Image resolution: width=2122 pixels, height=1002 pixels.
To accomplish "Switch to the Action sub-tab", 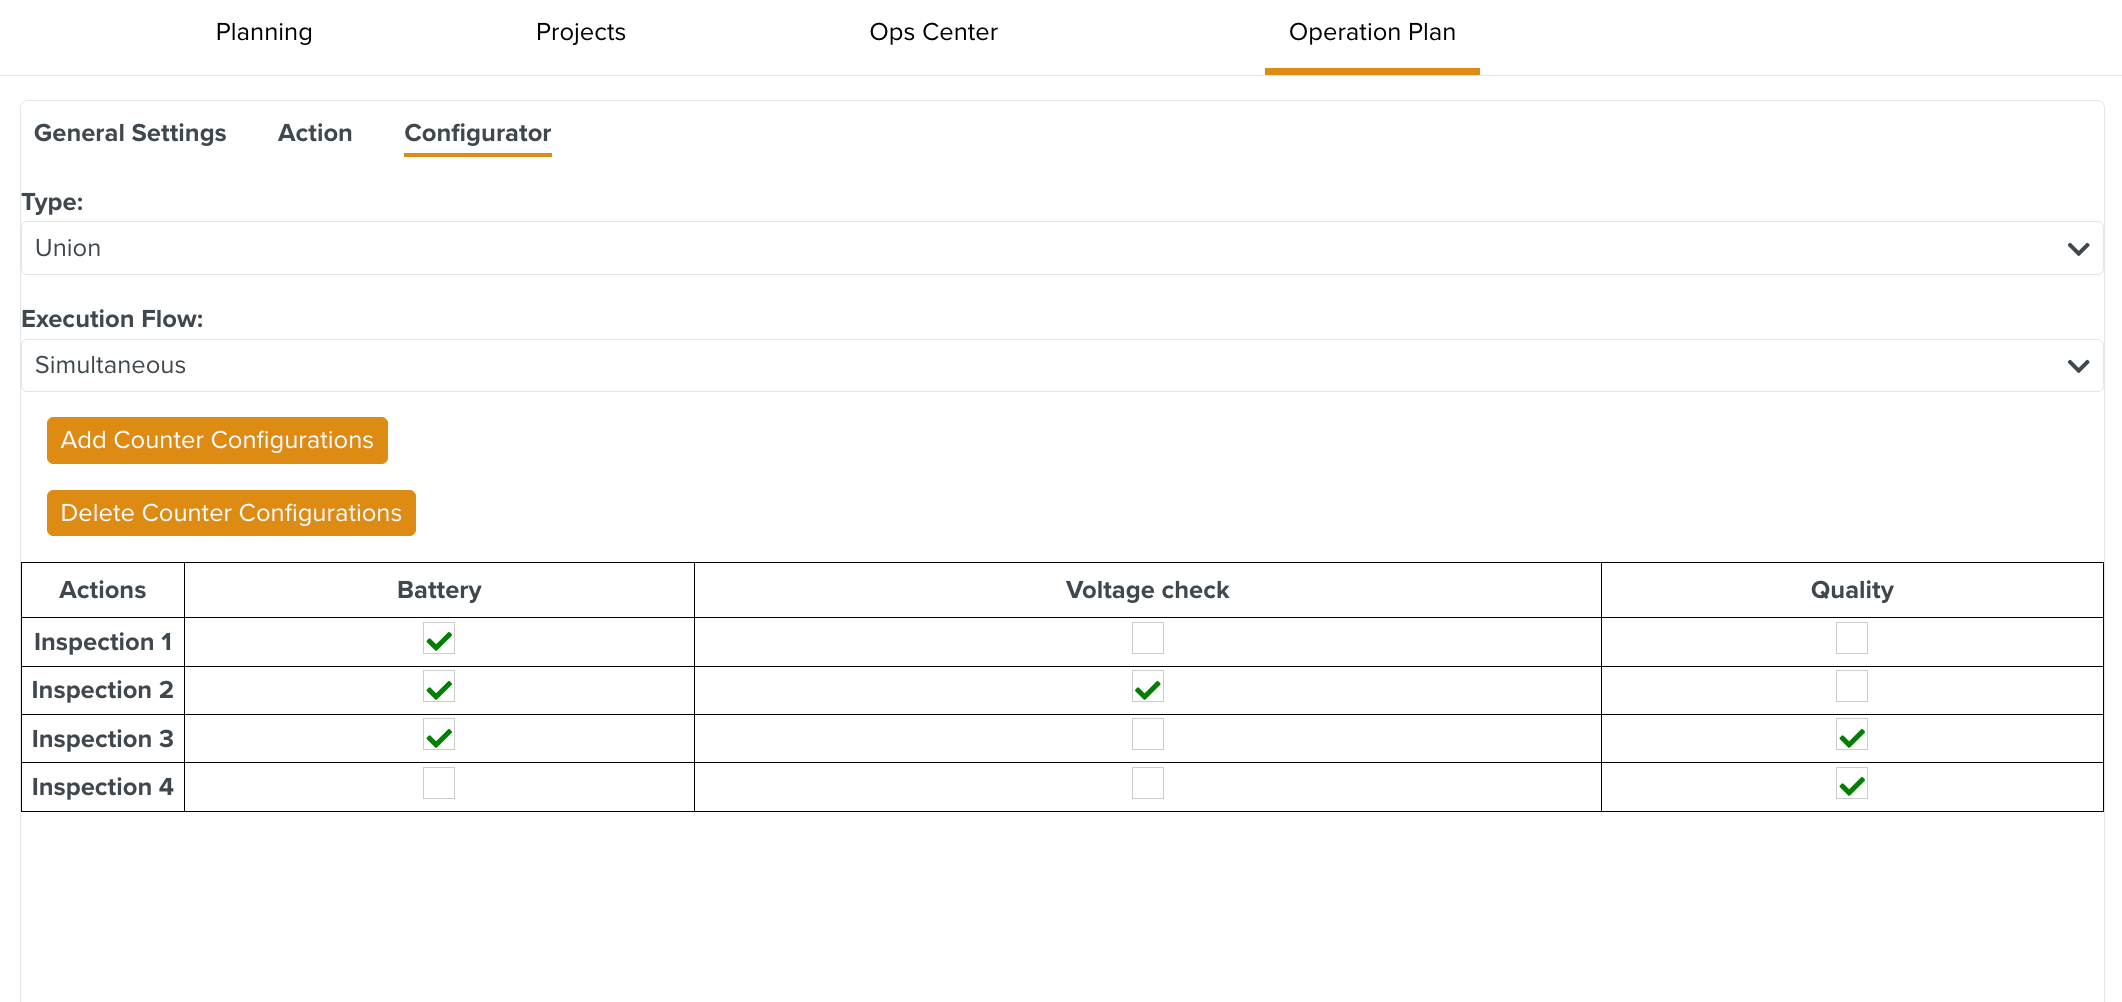I will (x=315, y=133).
